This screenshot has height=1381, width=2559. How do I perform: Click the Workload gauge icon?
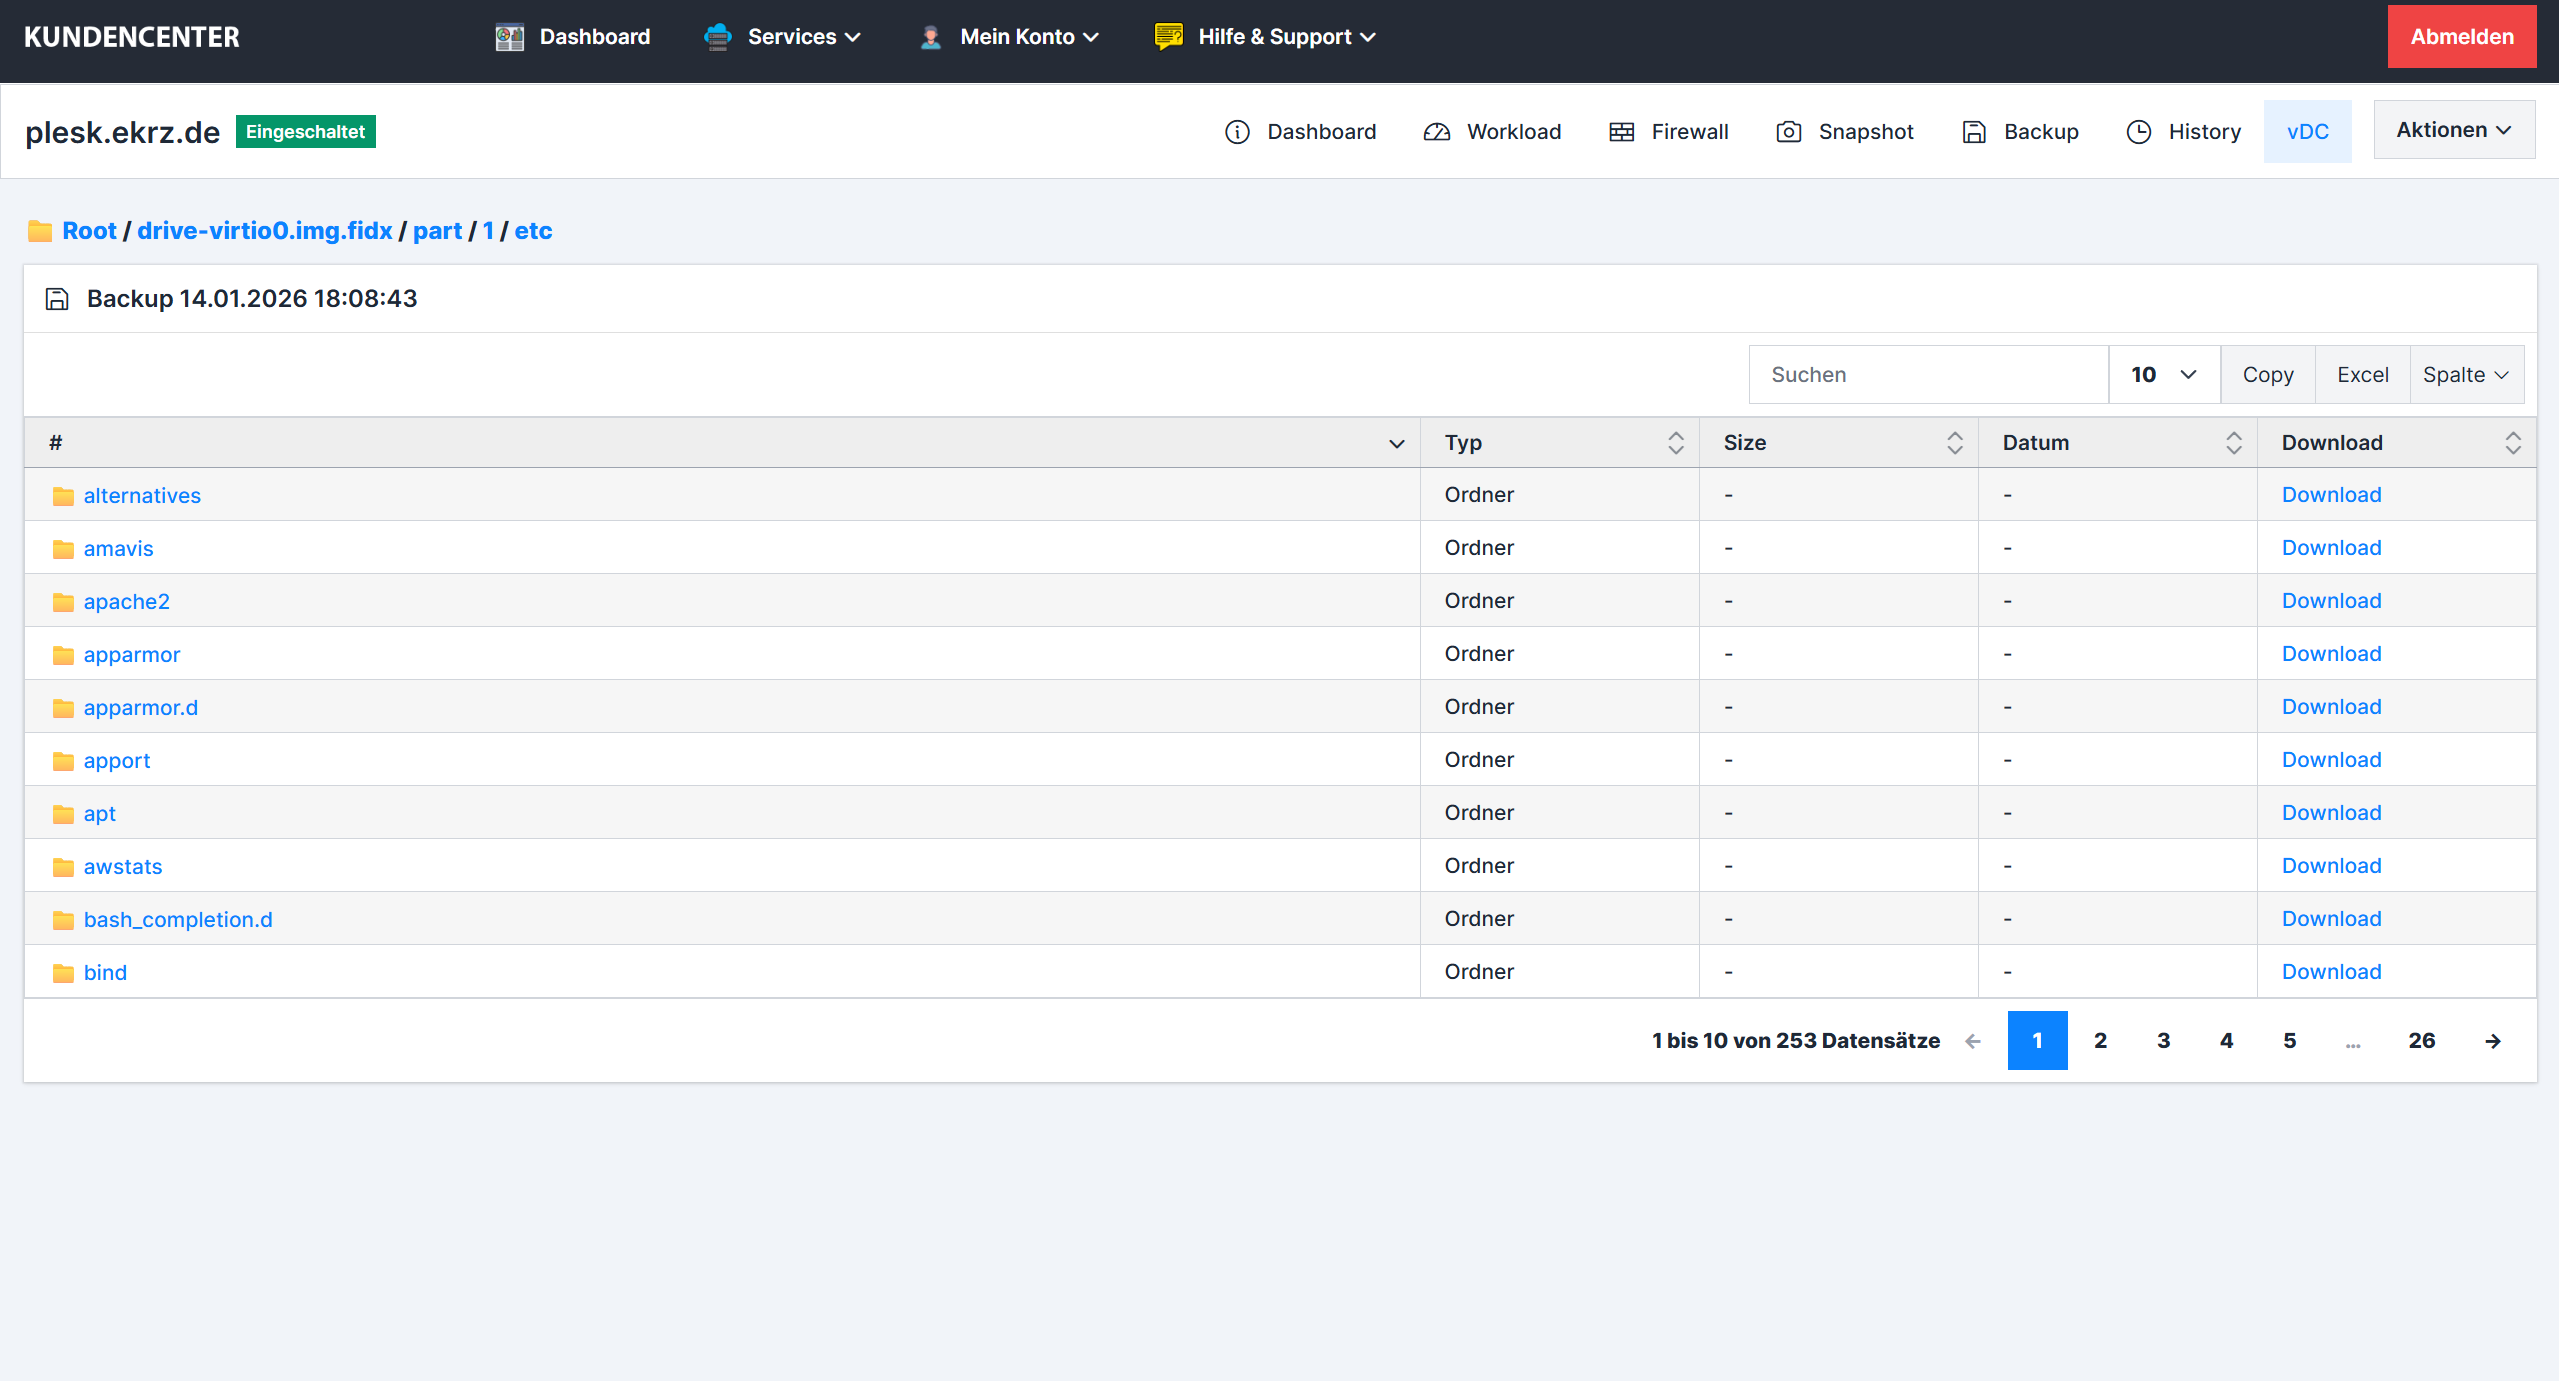click(x=1437, y=132)
